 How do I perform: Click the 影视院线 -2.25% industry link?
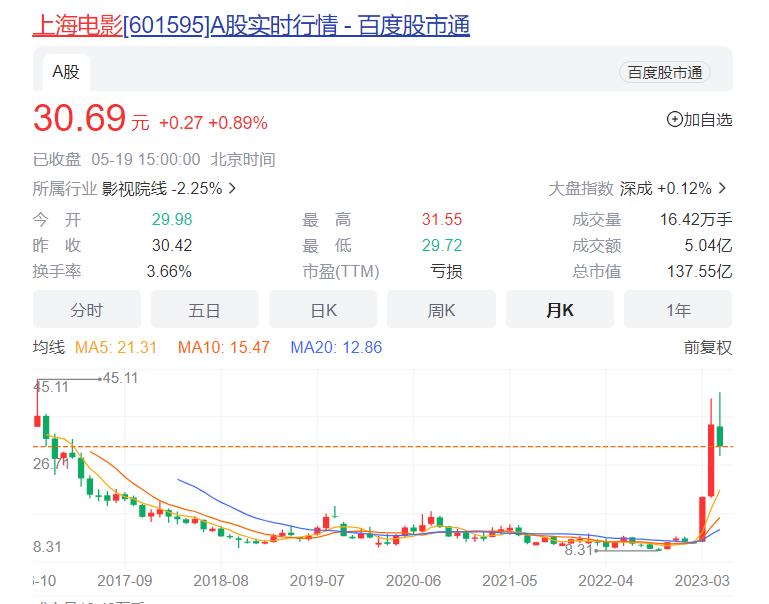point(162,188)
